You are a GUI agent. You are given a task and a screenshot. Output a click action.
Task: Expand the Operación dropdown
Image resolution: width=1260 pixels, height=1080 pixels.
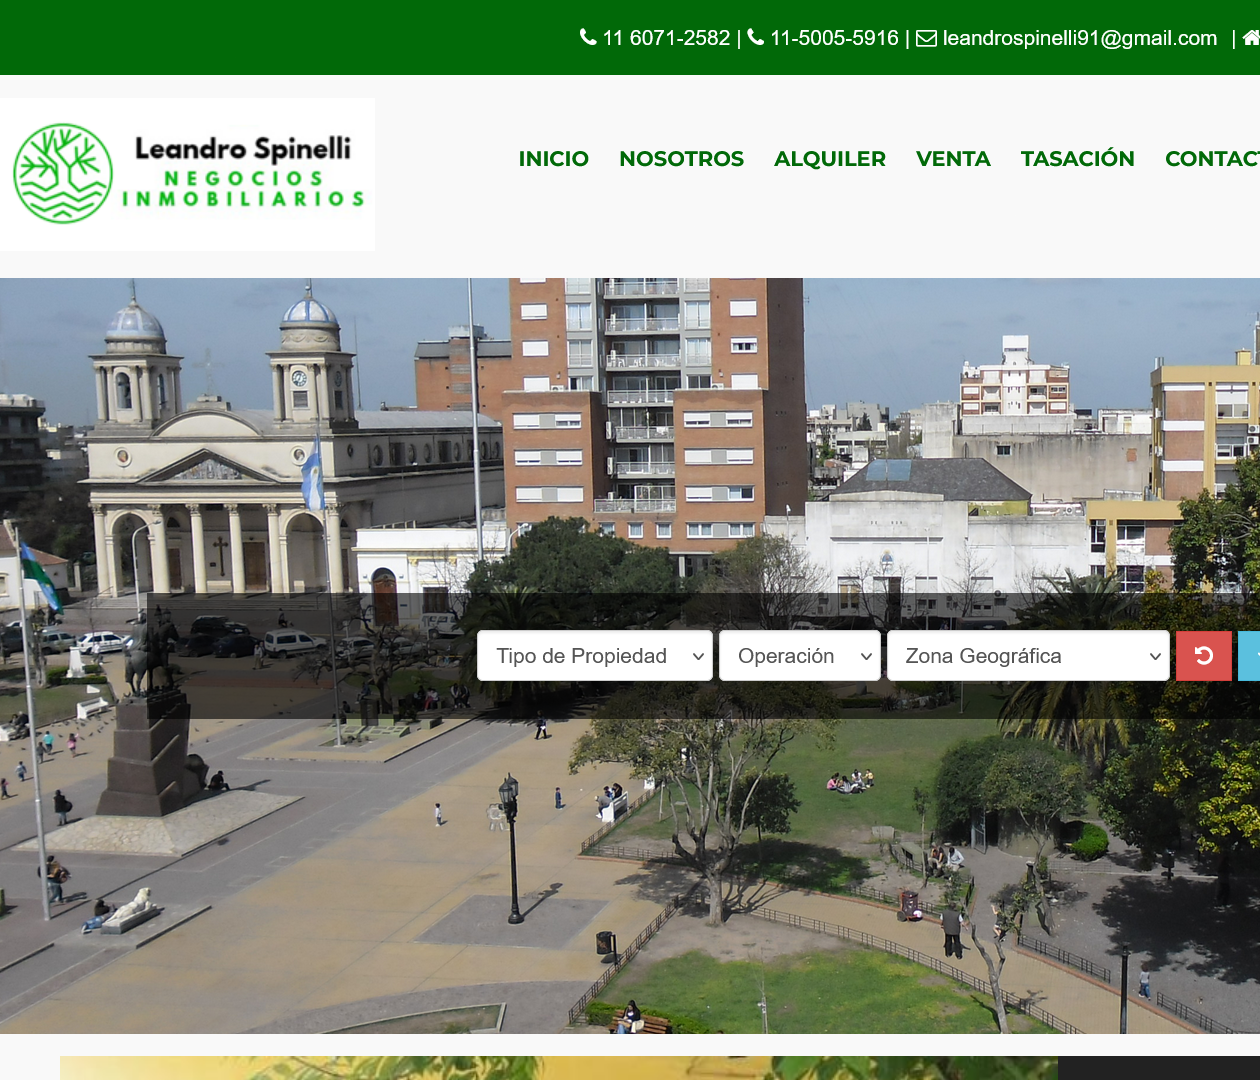[800, 656]
